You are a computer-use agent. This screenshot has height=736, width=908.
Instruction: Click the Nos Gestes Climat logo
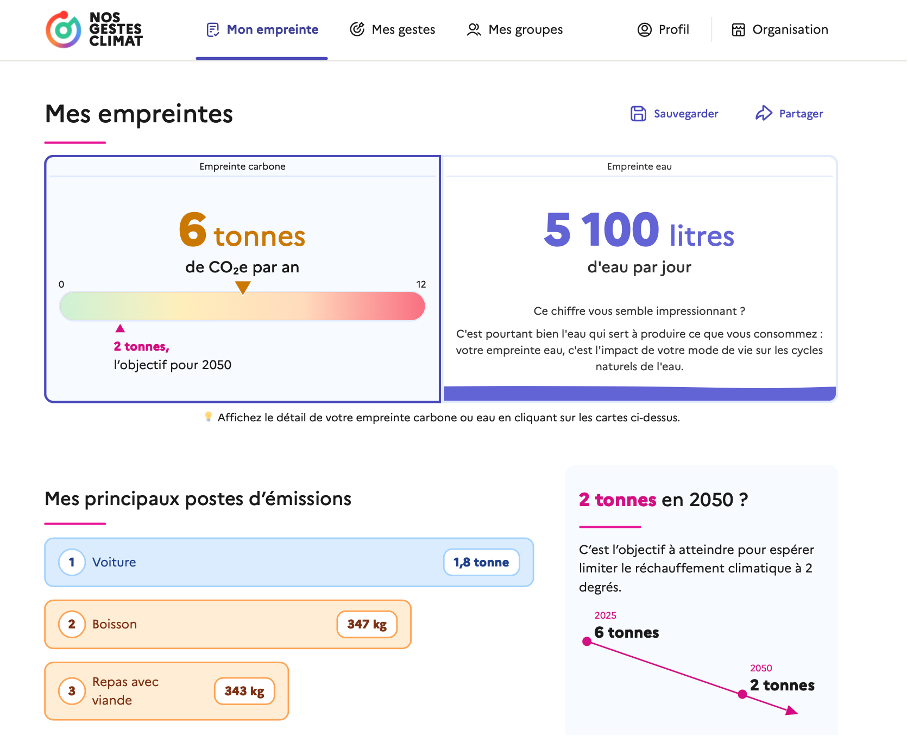click(x=94, y=30)
